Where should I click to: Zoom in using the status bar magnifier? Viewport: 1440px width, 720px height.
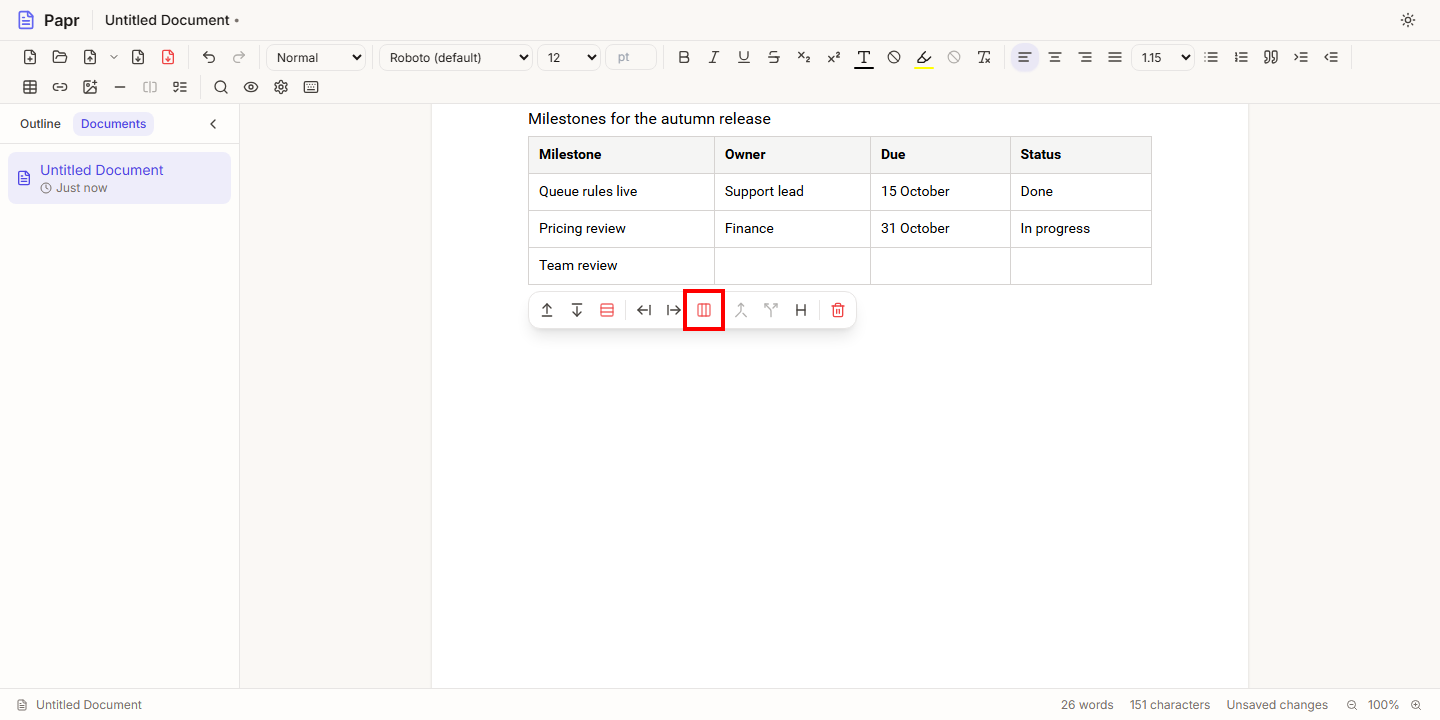tap(1416, 705)
